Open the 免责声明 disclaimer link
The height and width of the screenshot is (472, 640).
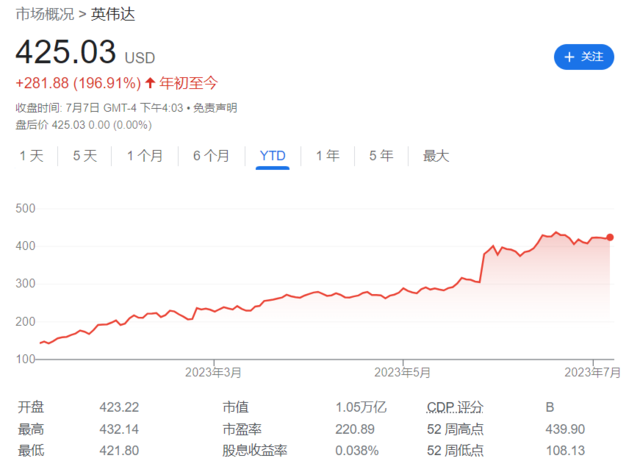click(215, 108)
